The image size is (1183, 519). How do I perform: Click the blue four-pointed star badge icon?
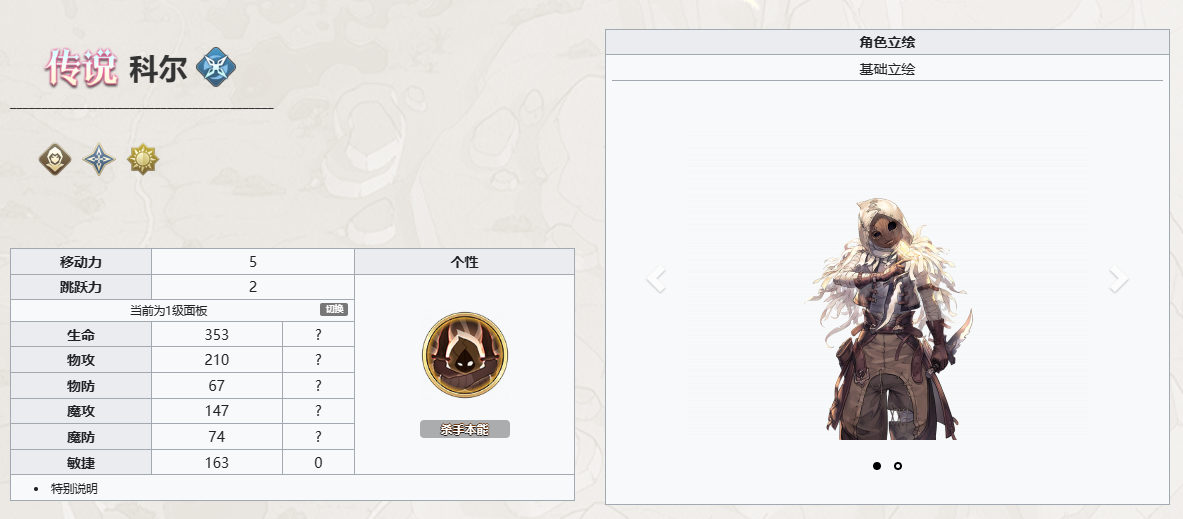pyautogui.click(x=99, y=159)
